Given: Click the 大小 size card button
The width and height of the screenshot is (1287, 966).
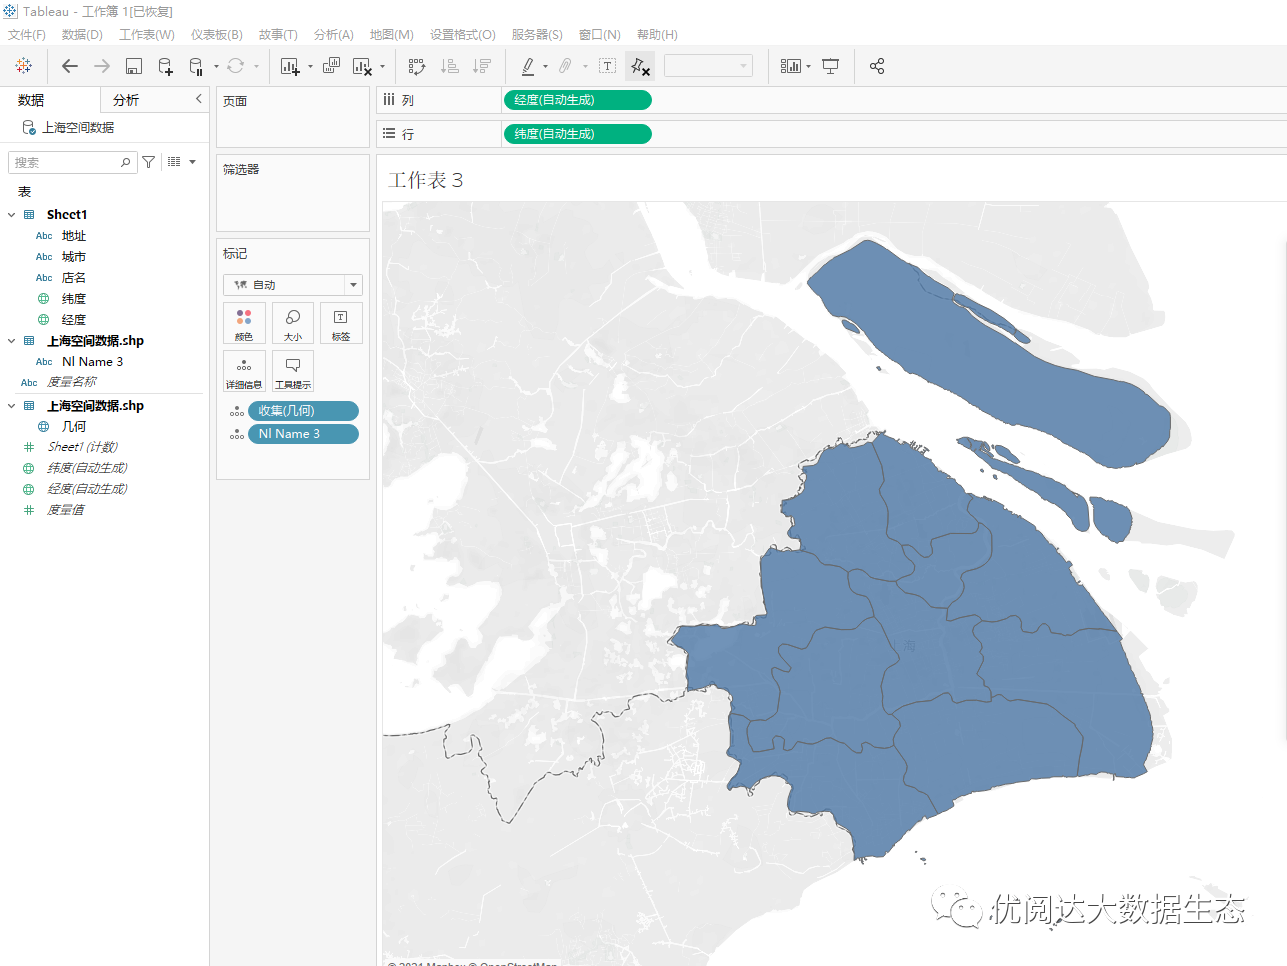Looking at the screenshot, I should pos(293,323).
